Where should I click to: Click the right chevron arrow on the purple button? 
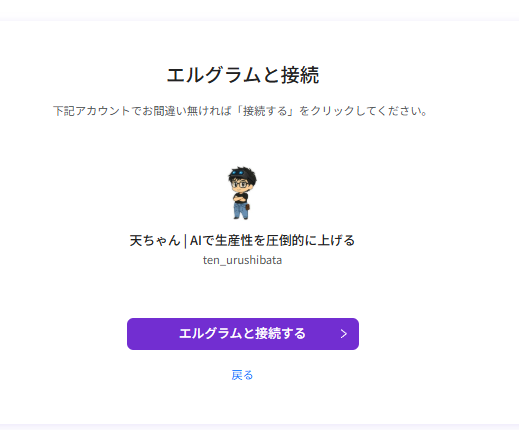coord(344,334)
